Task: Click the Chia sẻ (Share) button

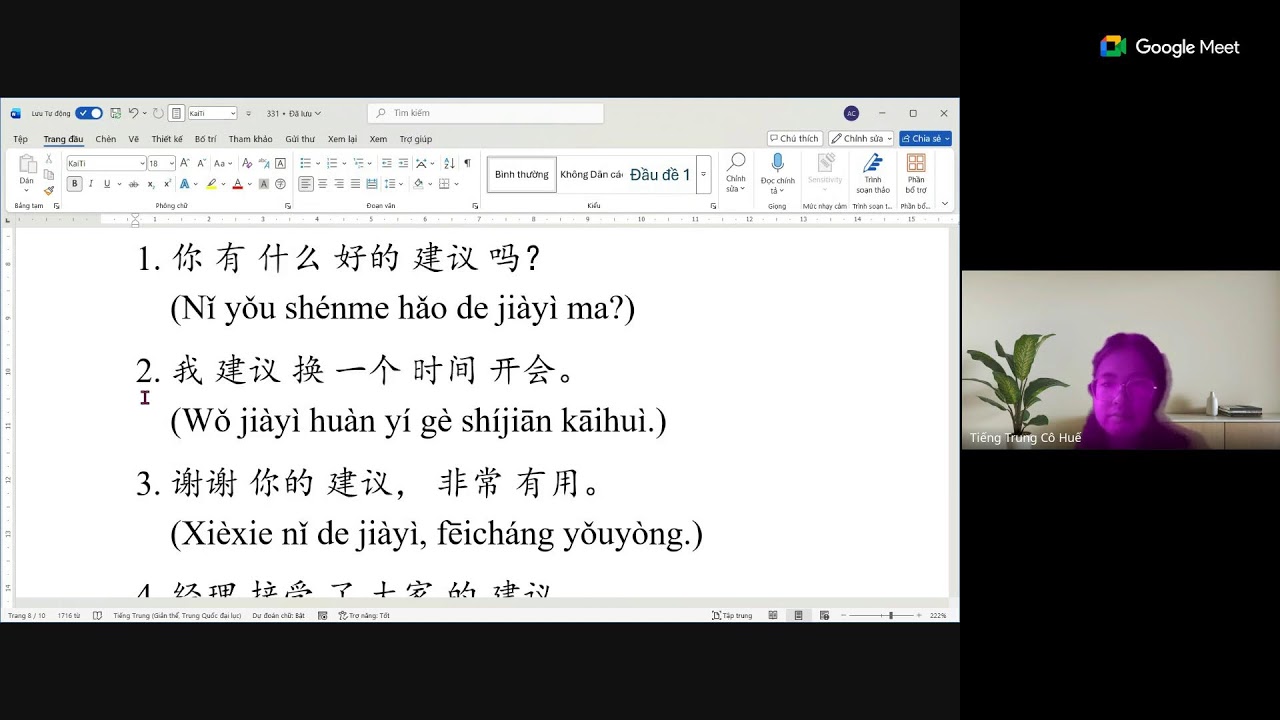Action: point(925,139)
